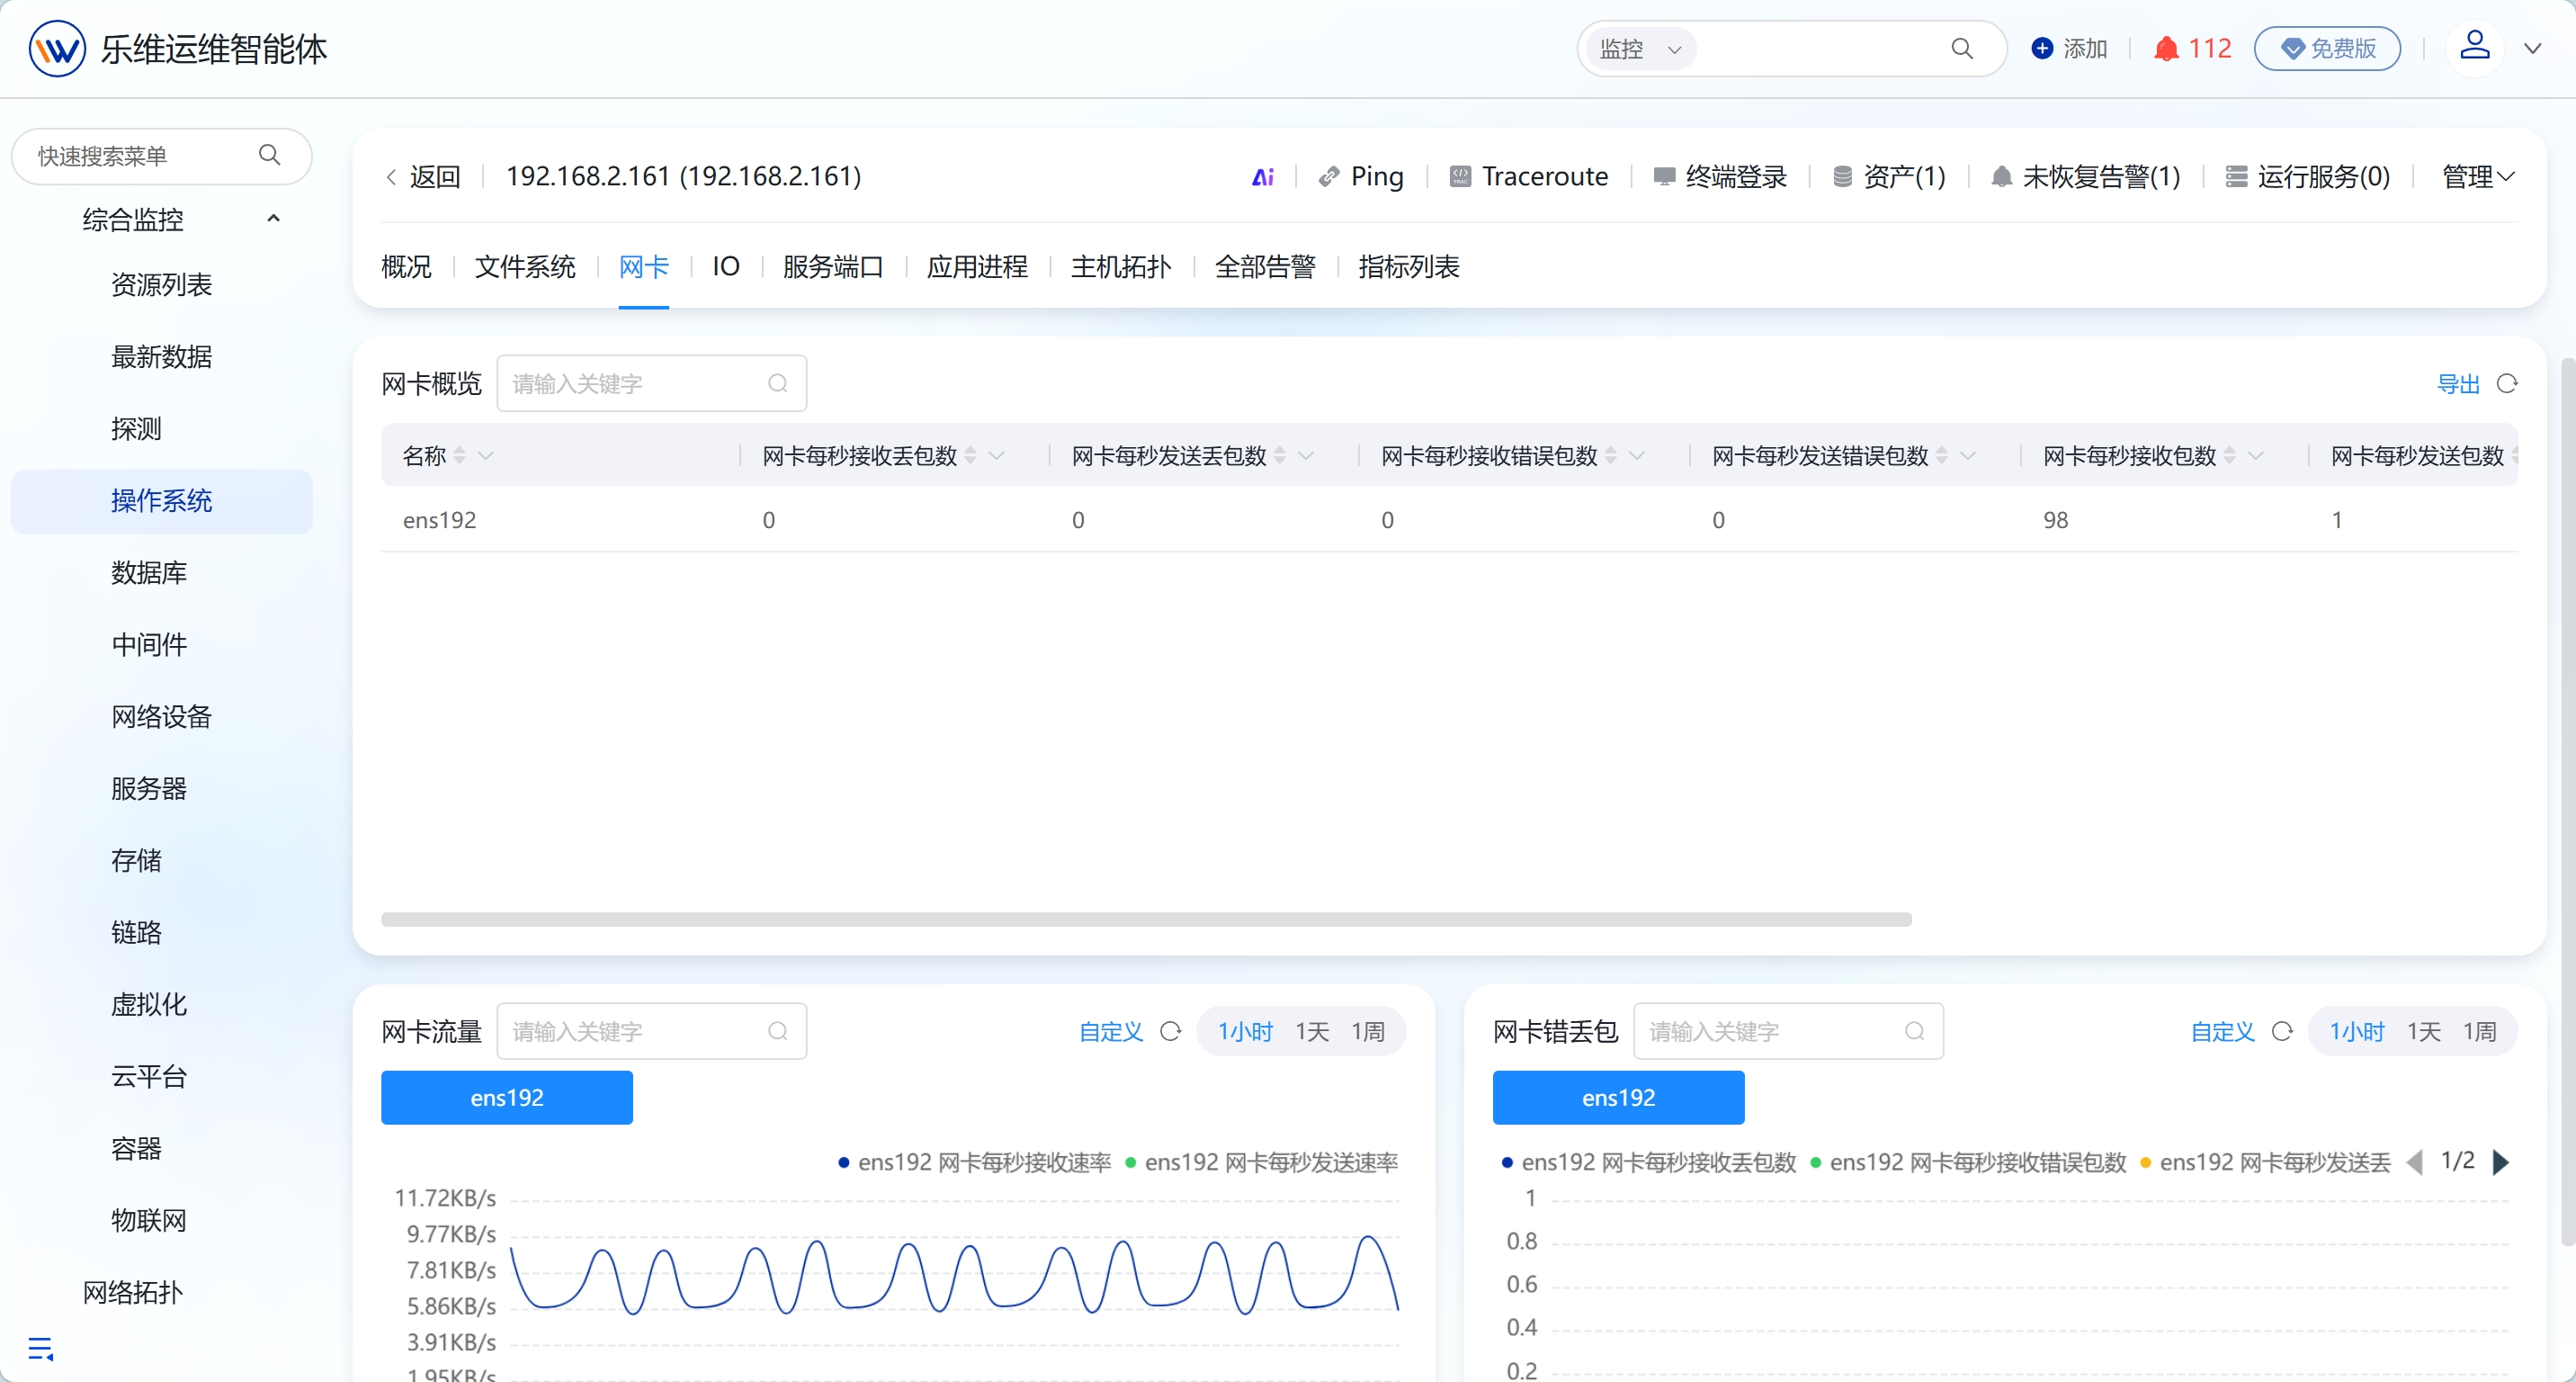Click the red alarm bell icon

point(2165,48)
